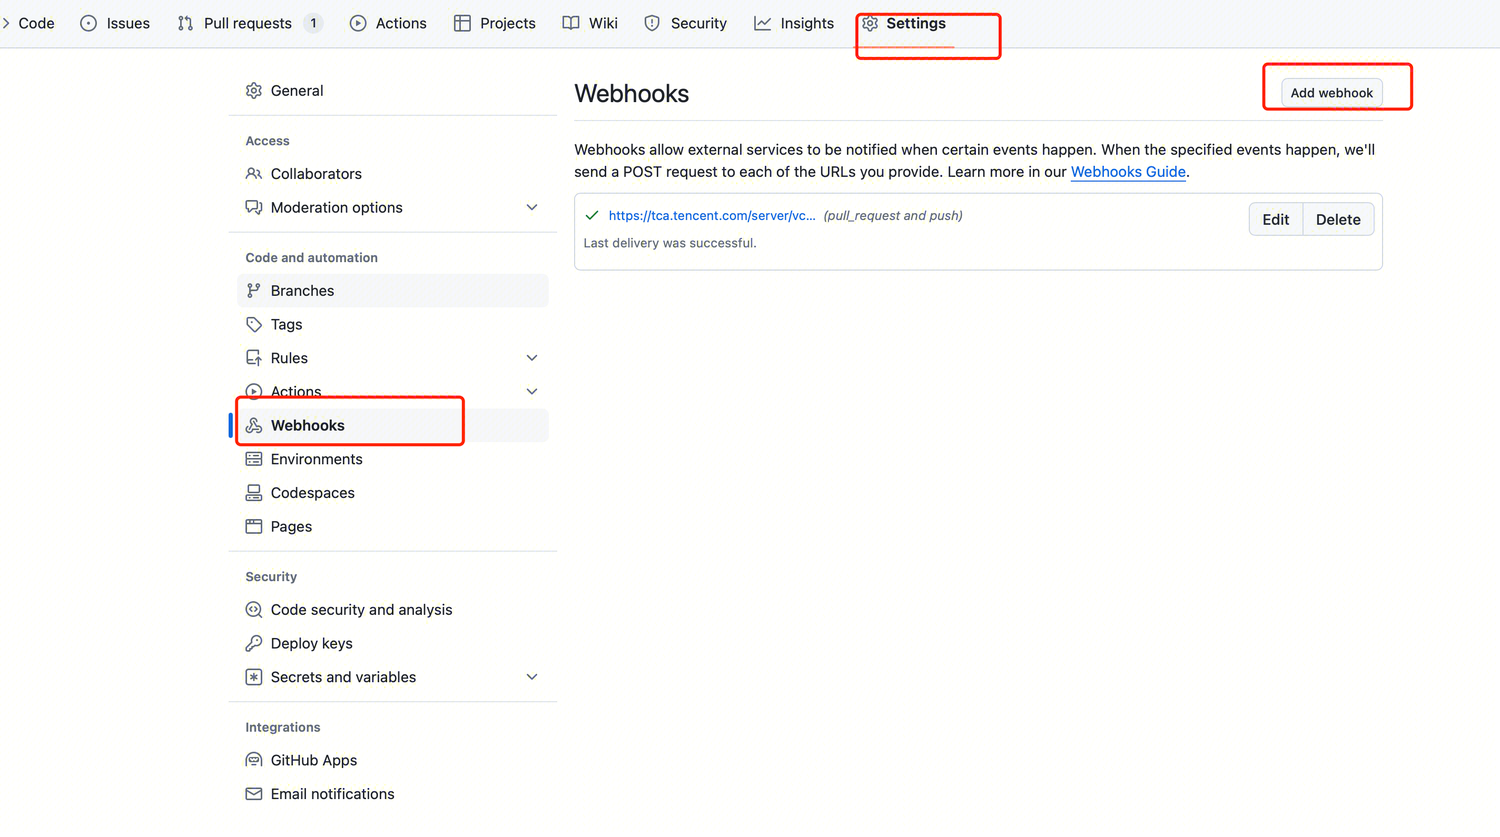The height and width of the screenshot is (837, 1500).
Task: Open the tca.tencent.com webhook URL link
Action: [712, 215]
